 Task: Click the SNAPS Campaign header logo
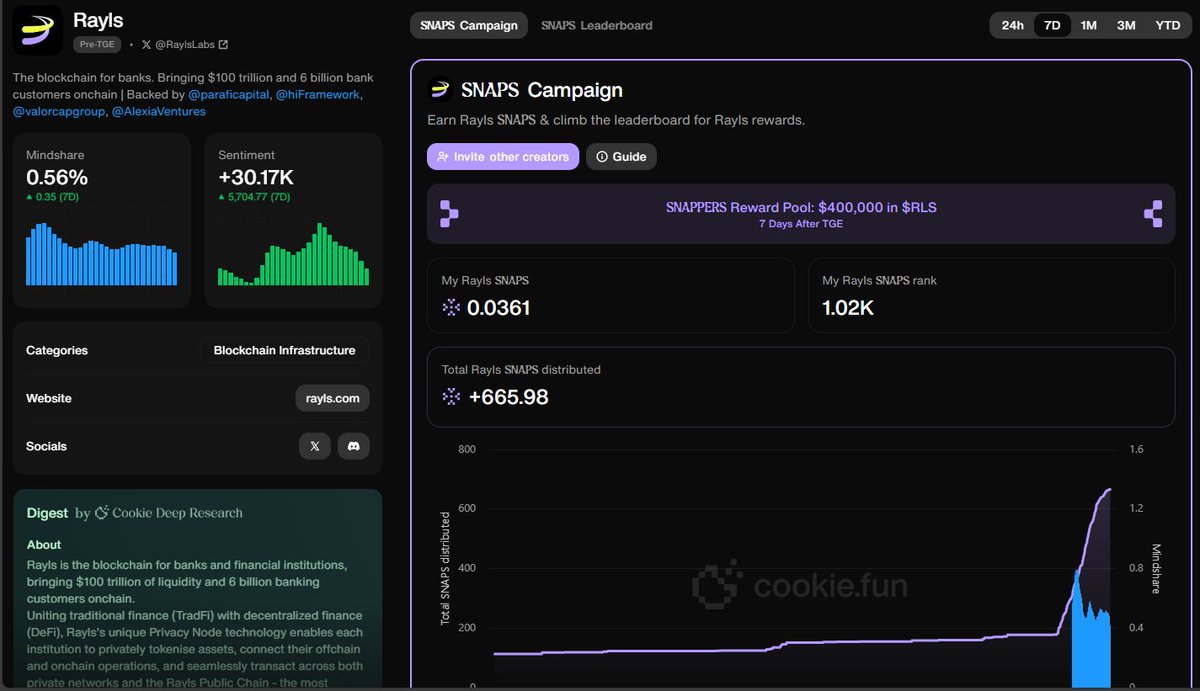[440, 90]
